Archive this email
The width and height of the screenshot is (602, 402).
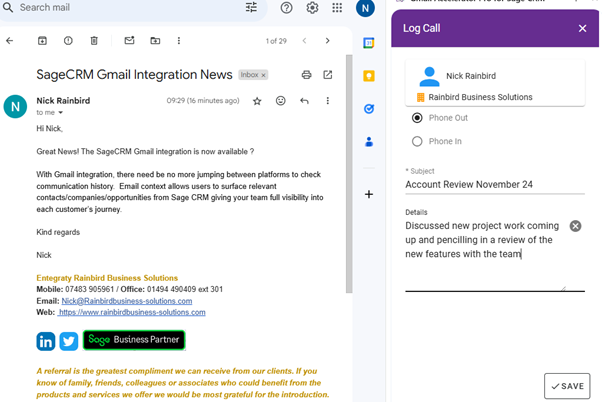pos(42,40)
